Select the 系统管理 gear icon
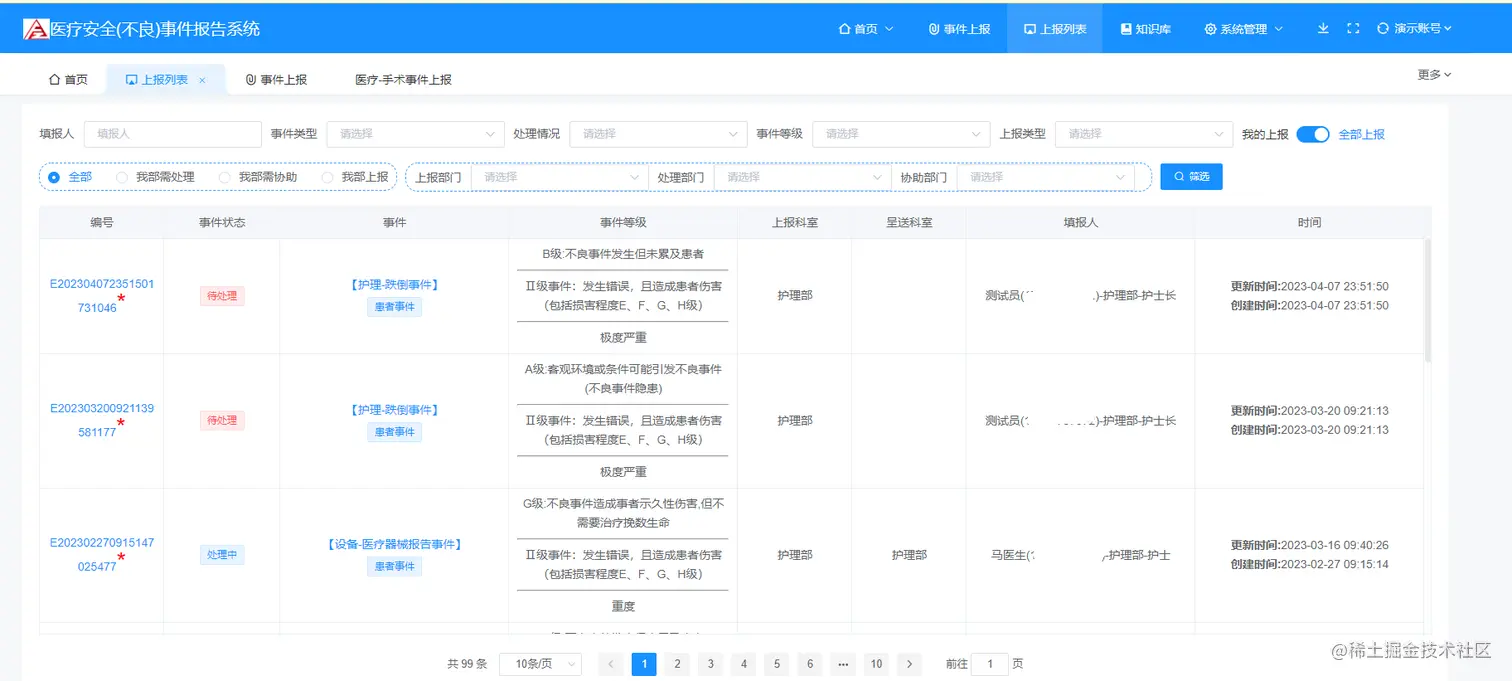Viewport: 1512px width, 681px height. (x=1209, y=28)
